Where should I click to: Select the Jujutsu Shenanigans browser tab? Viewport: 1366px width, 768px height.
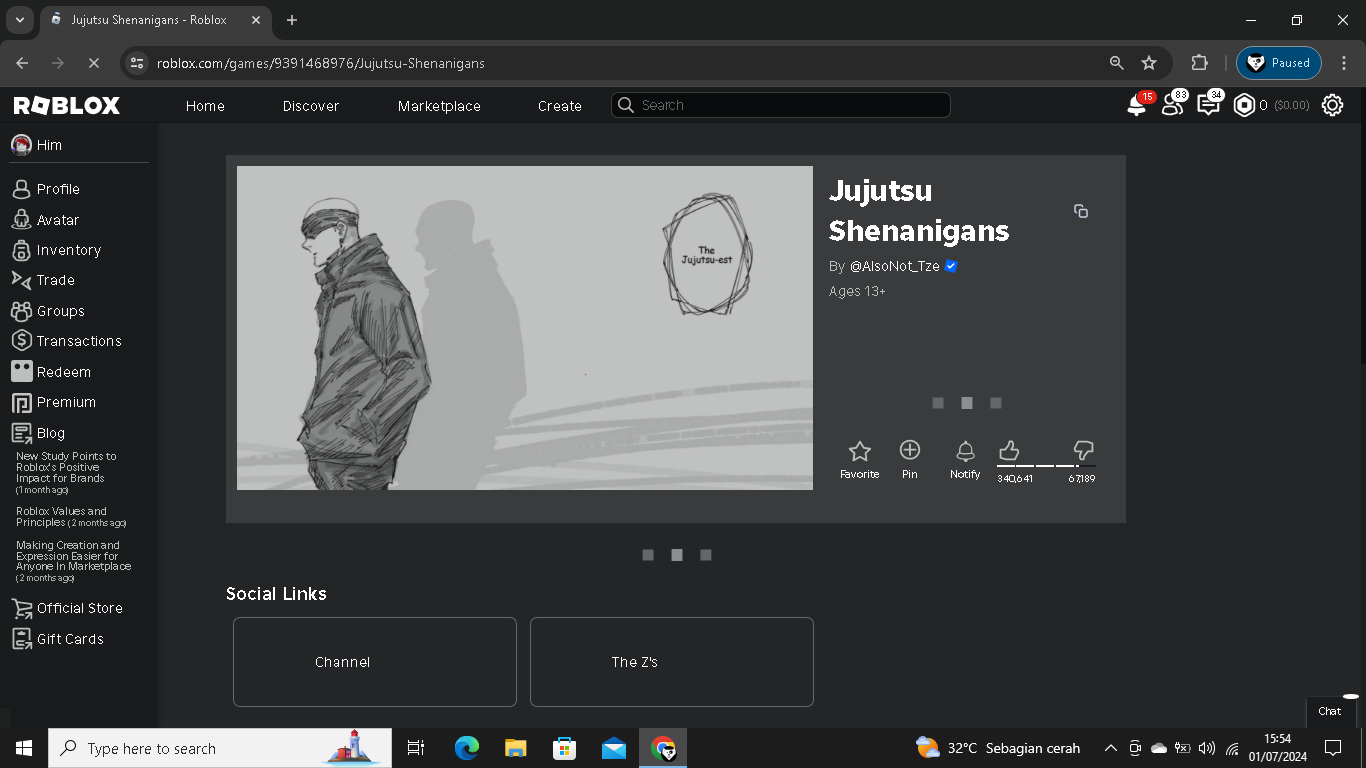tap(154, 20)
